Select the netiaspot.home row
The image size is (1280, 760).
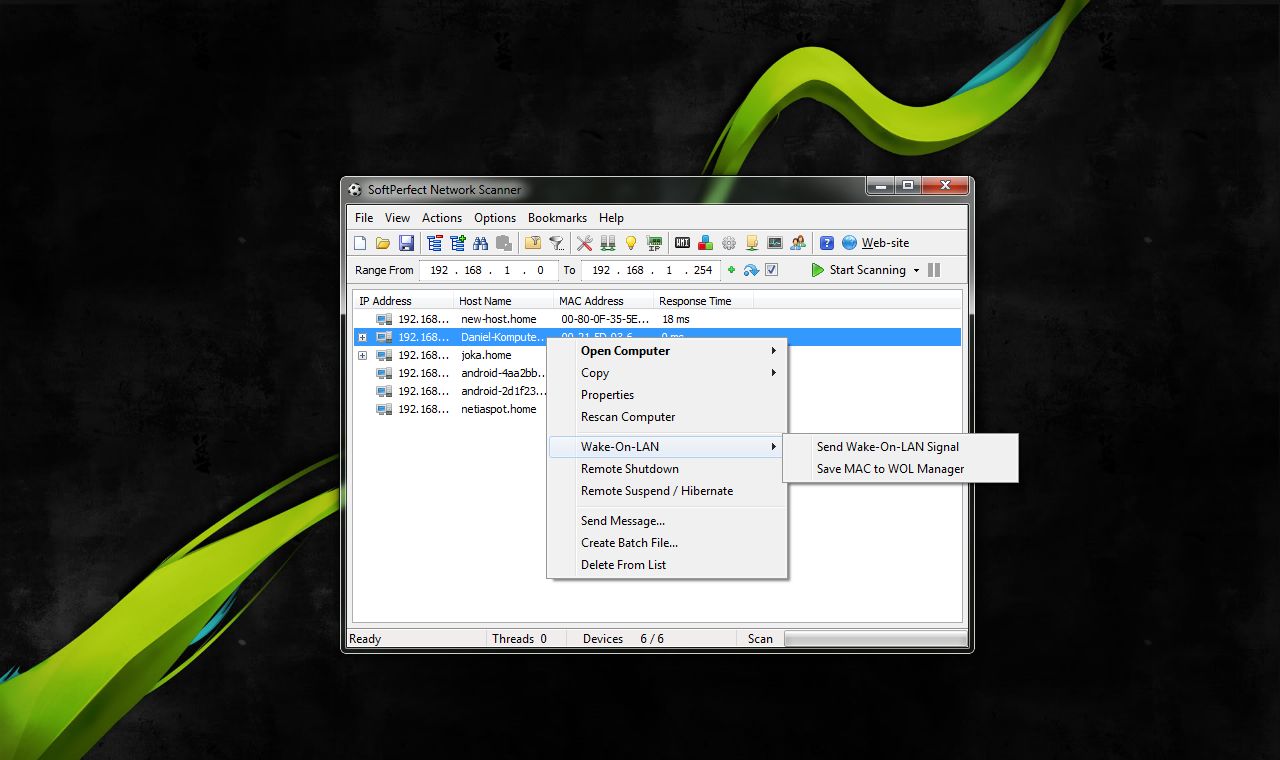click(450, 409)
